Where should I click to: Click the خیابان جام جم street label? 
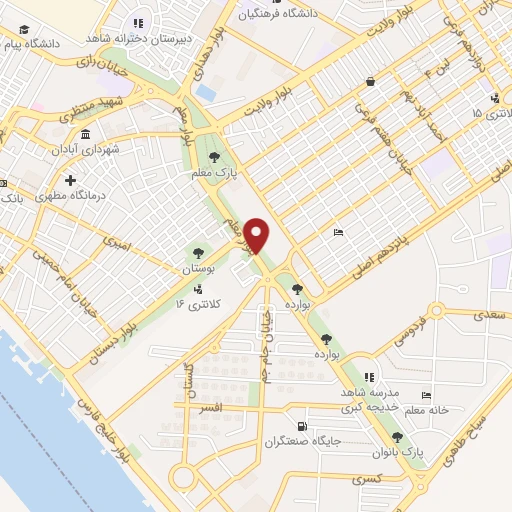tap(267, 347)
